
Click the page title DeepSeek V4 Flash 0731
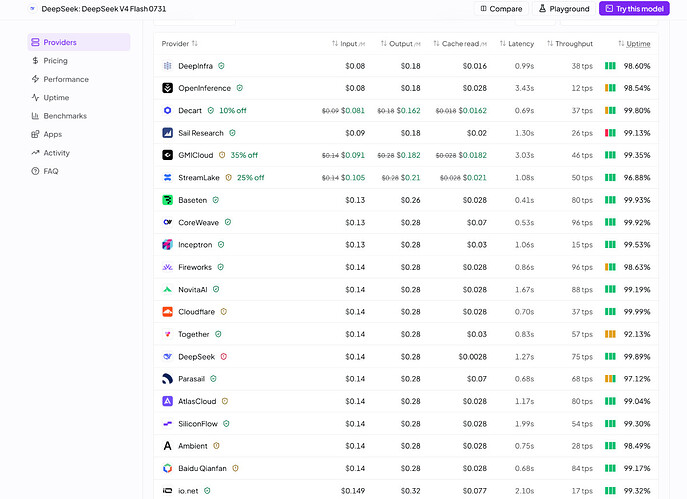click(104, 9)
